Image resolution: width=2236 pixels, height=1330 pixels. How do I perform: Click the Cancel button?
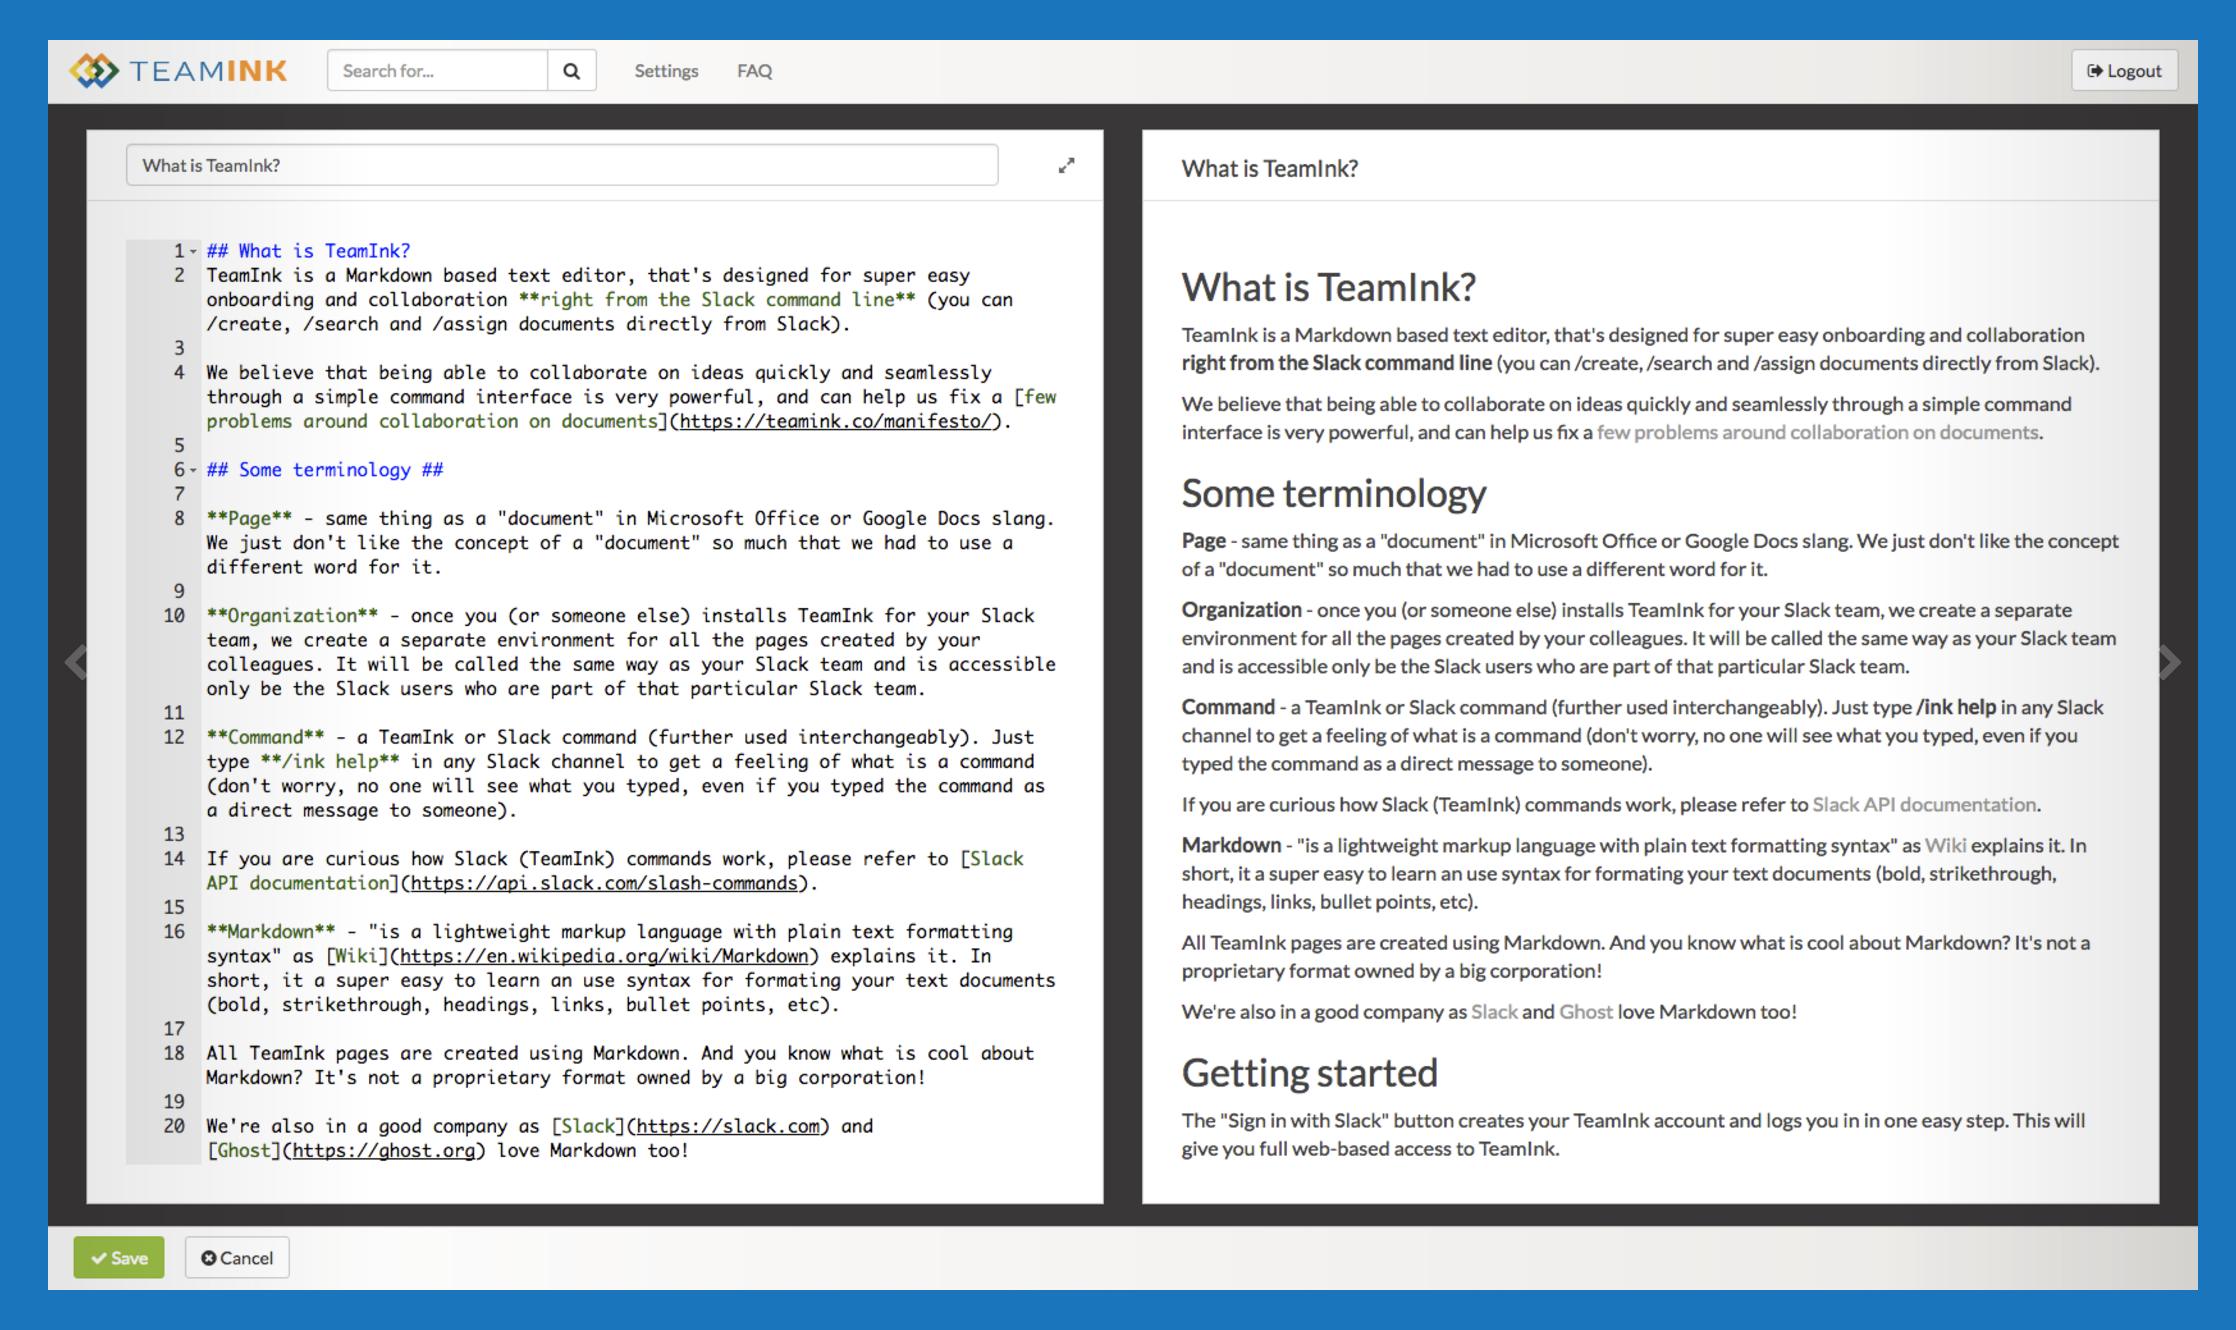coord(237,1258)
